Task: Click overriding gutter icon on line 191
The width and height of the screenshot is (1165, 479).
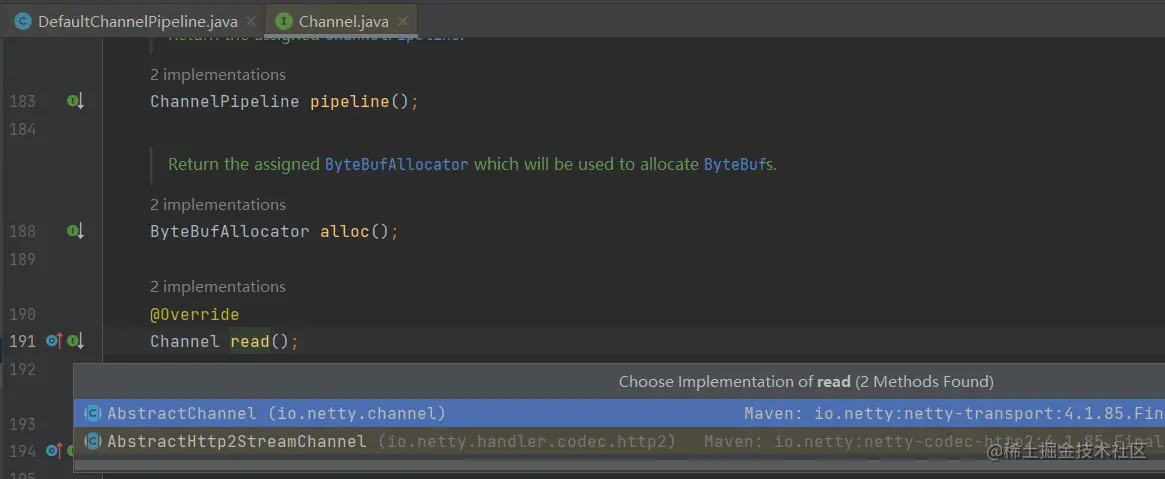Action: click(53, 342)
